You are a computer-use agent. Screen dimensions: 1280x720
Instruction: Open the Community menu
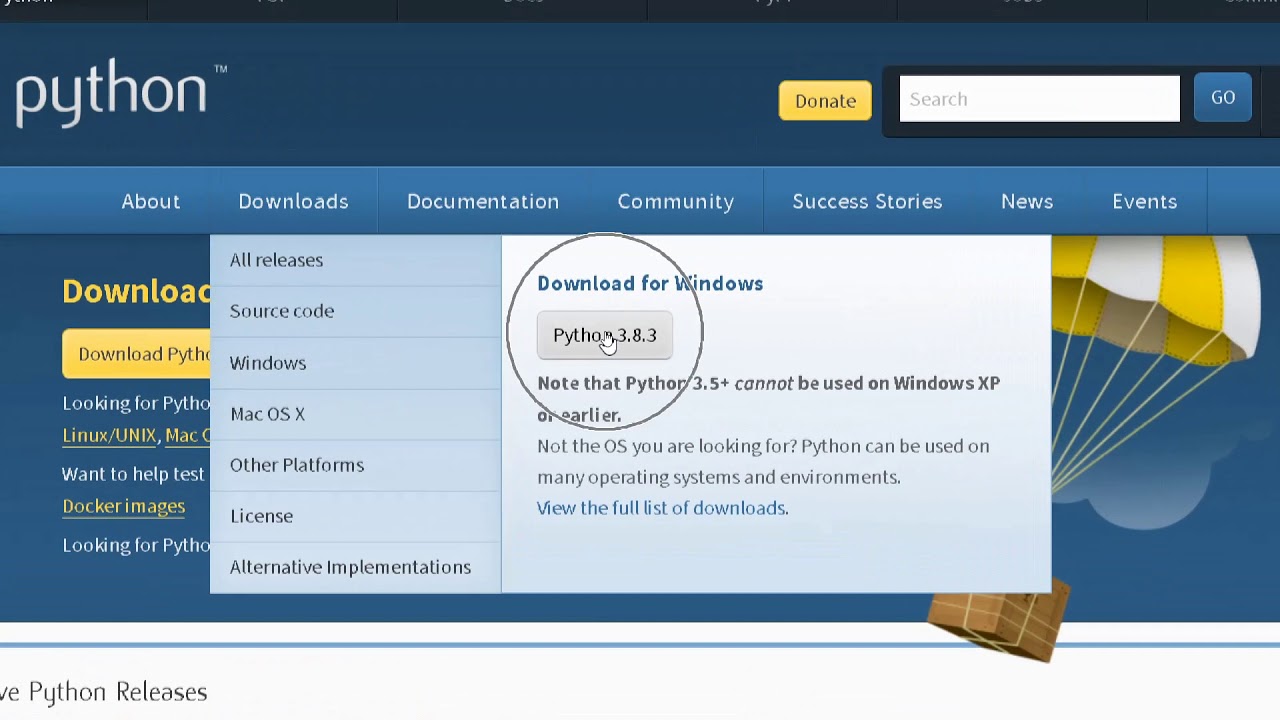[x=676, y=201]
